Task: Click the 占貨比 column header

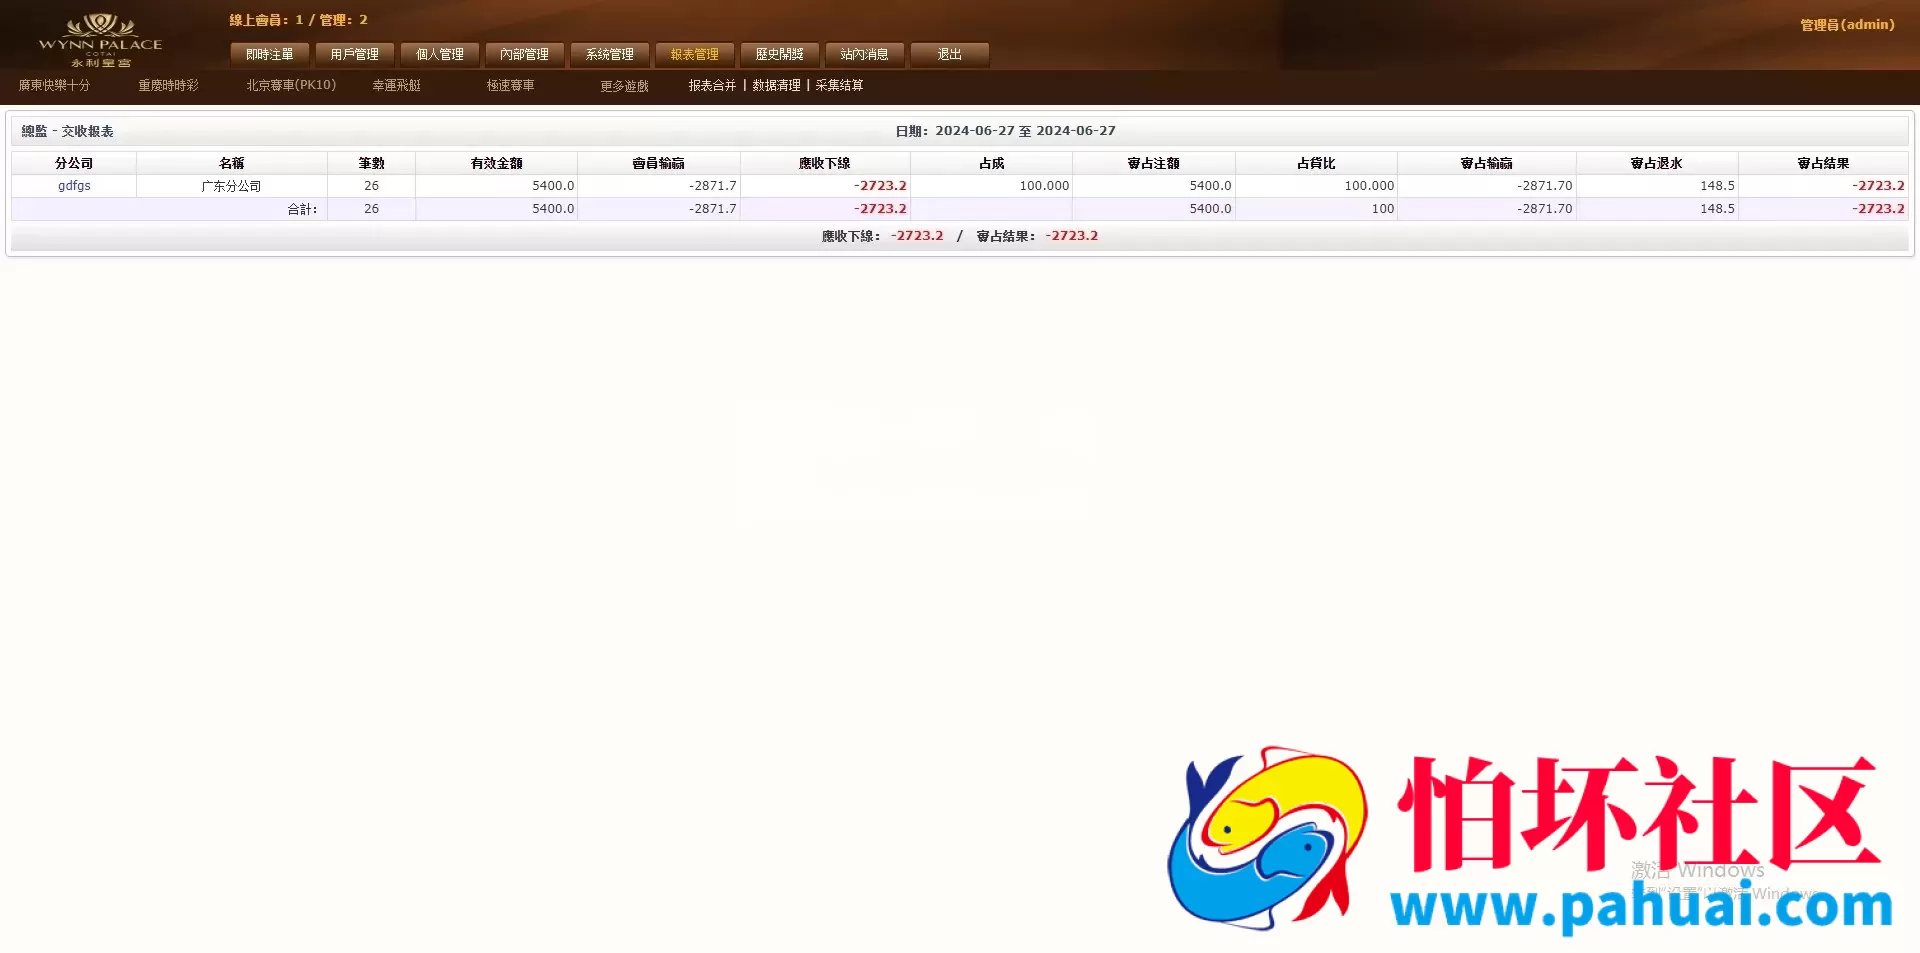Action: 1316,163
